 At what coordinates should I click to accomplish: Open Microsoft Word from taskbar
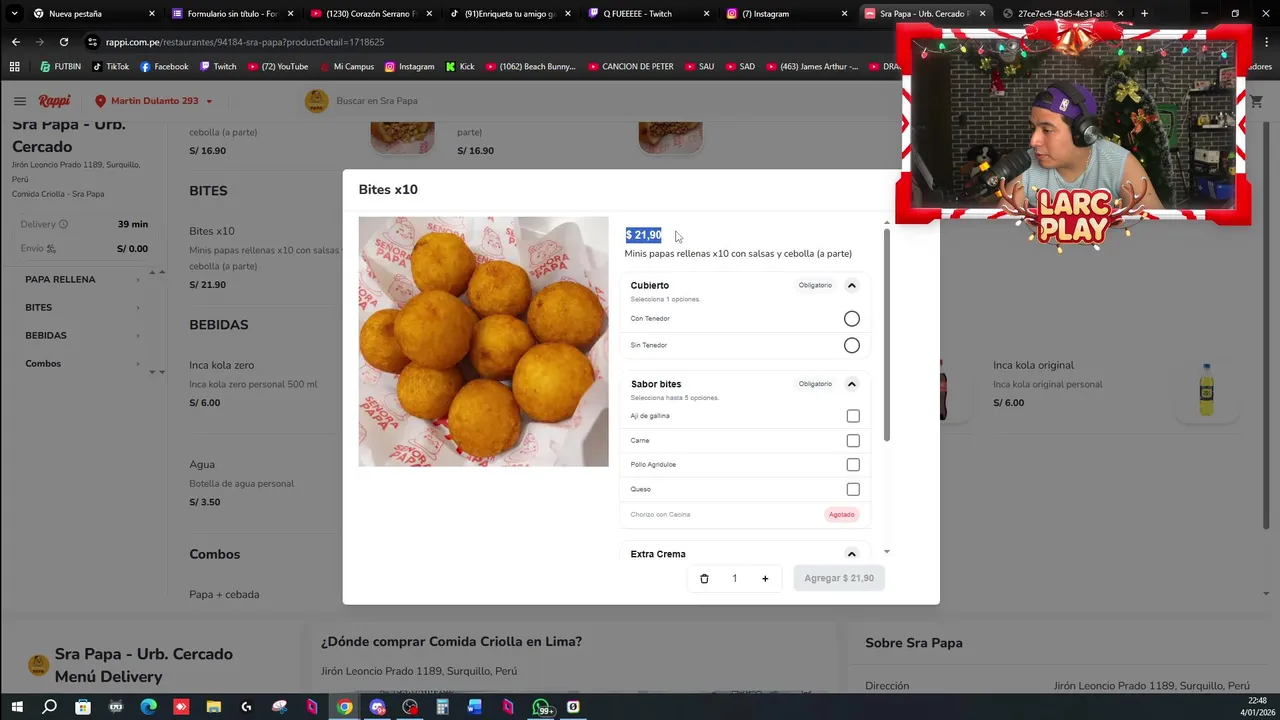pyautogui.click(x=475, y=707)
